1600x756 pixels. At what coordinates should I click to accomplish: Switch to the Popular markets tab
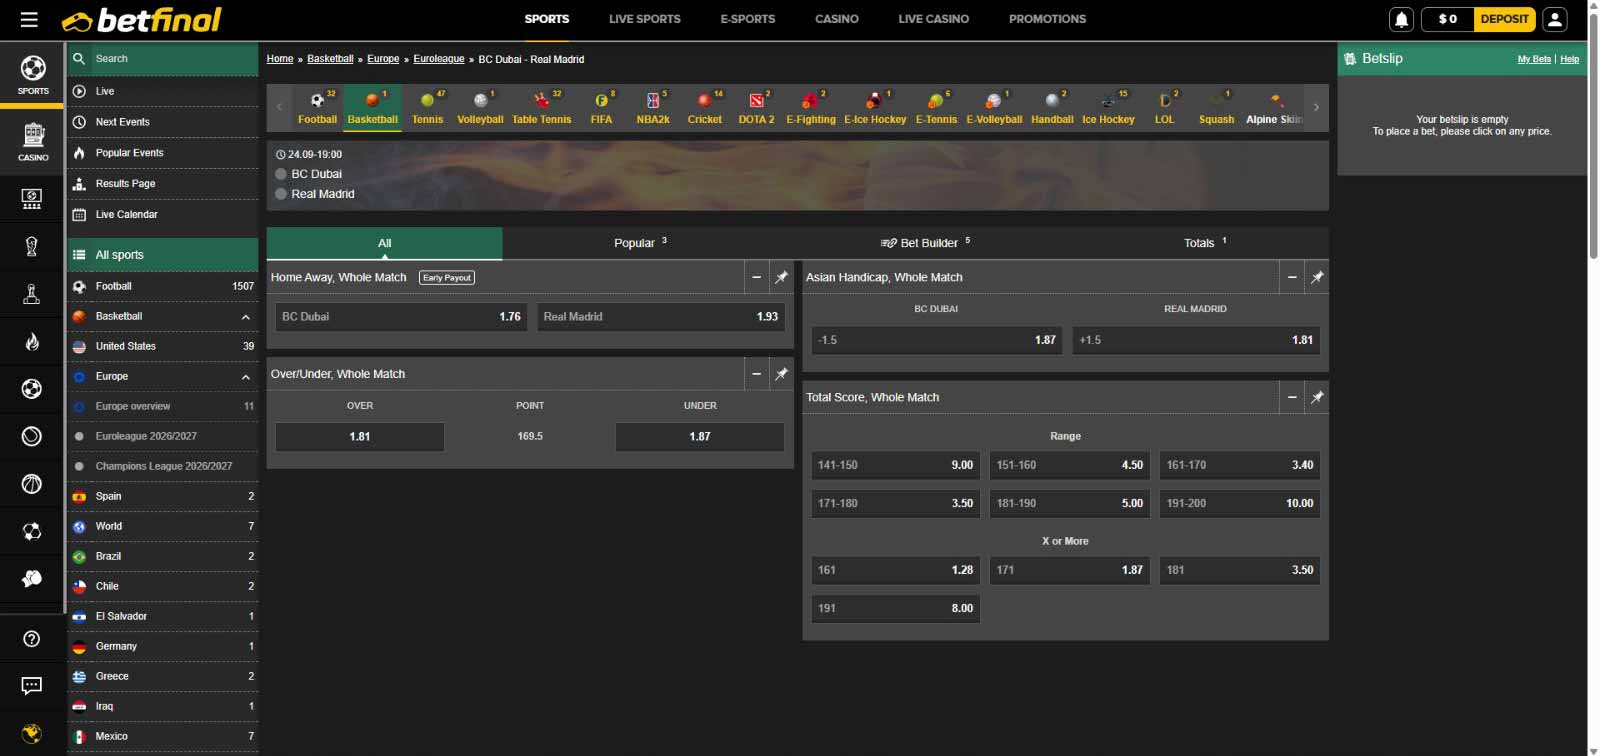(640, 243)
